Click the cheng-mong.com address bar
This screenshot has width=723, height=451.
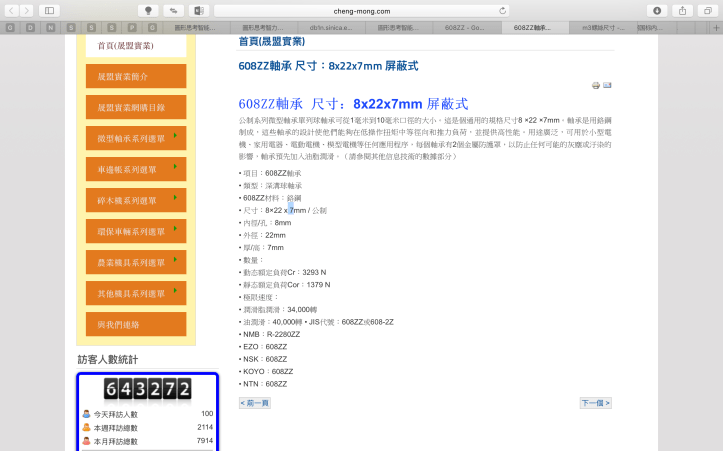coord(361,10)
